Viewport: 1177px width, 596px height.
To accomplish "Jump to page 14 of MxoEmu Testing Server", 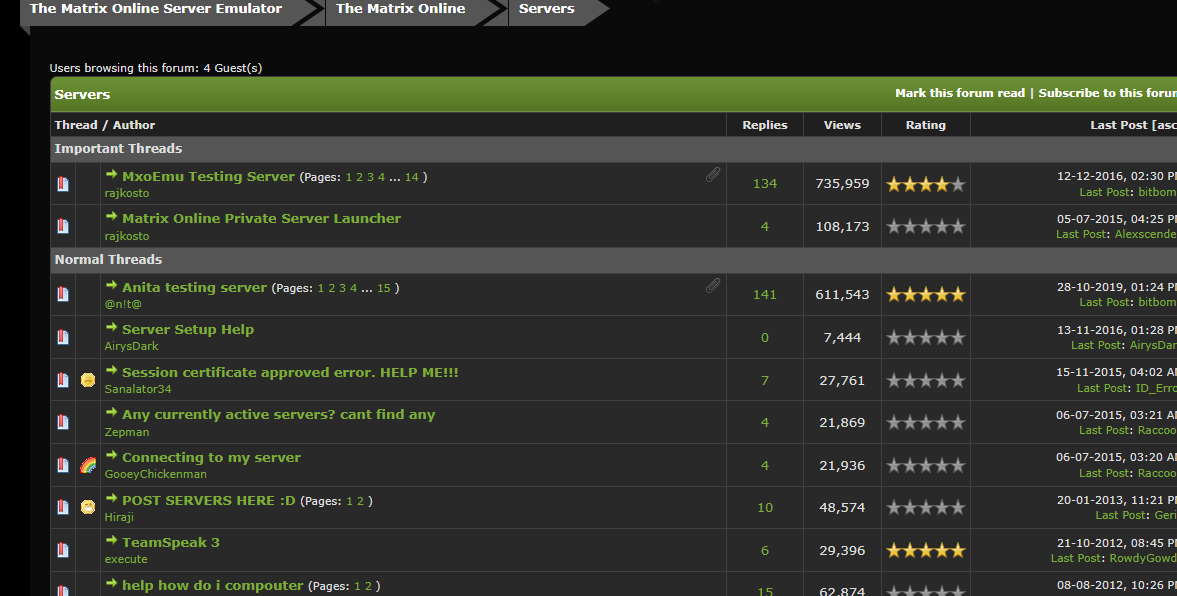I will (412, 177).
